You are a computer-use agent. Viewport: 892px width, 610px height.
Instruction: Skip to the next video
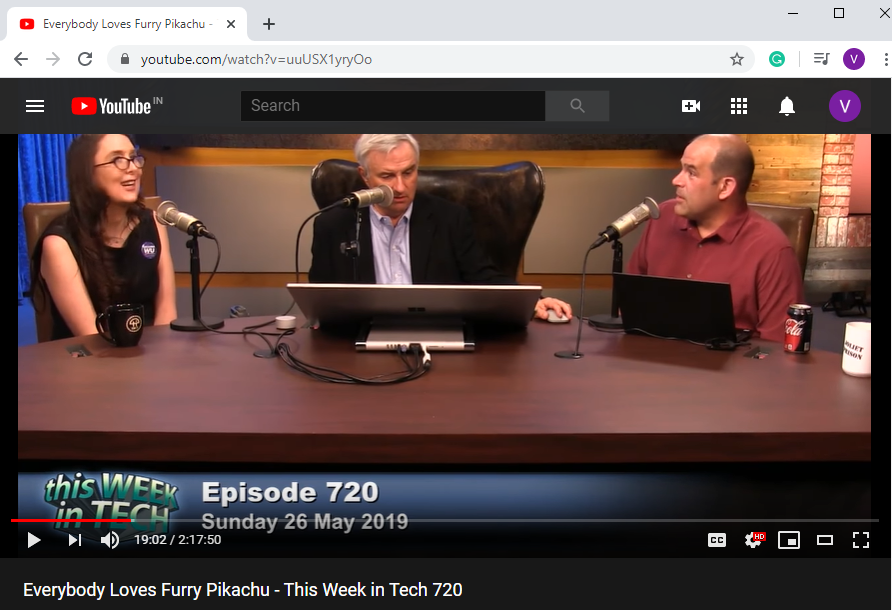[x=75, y=540]
